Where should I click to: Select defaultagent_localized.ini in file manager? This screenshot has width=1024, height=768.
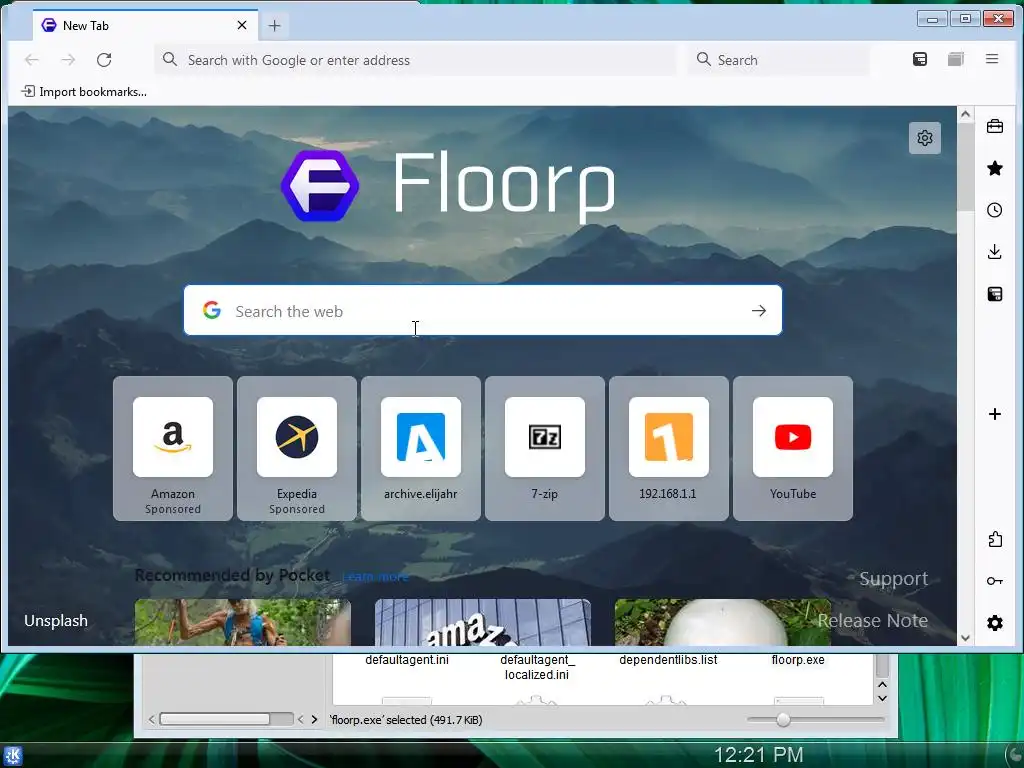click(537, 667)
